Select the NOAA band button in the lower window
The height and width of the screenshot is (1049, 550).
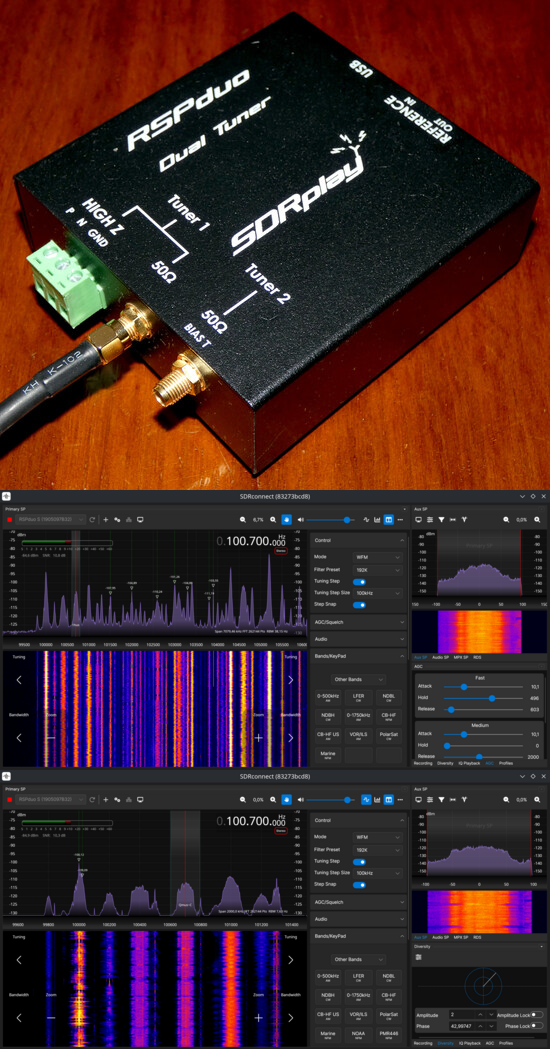coord(359,1035)
